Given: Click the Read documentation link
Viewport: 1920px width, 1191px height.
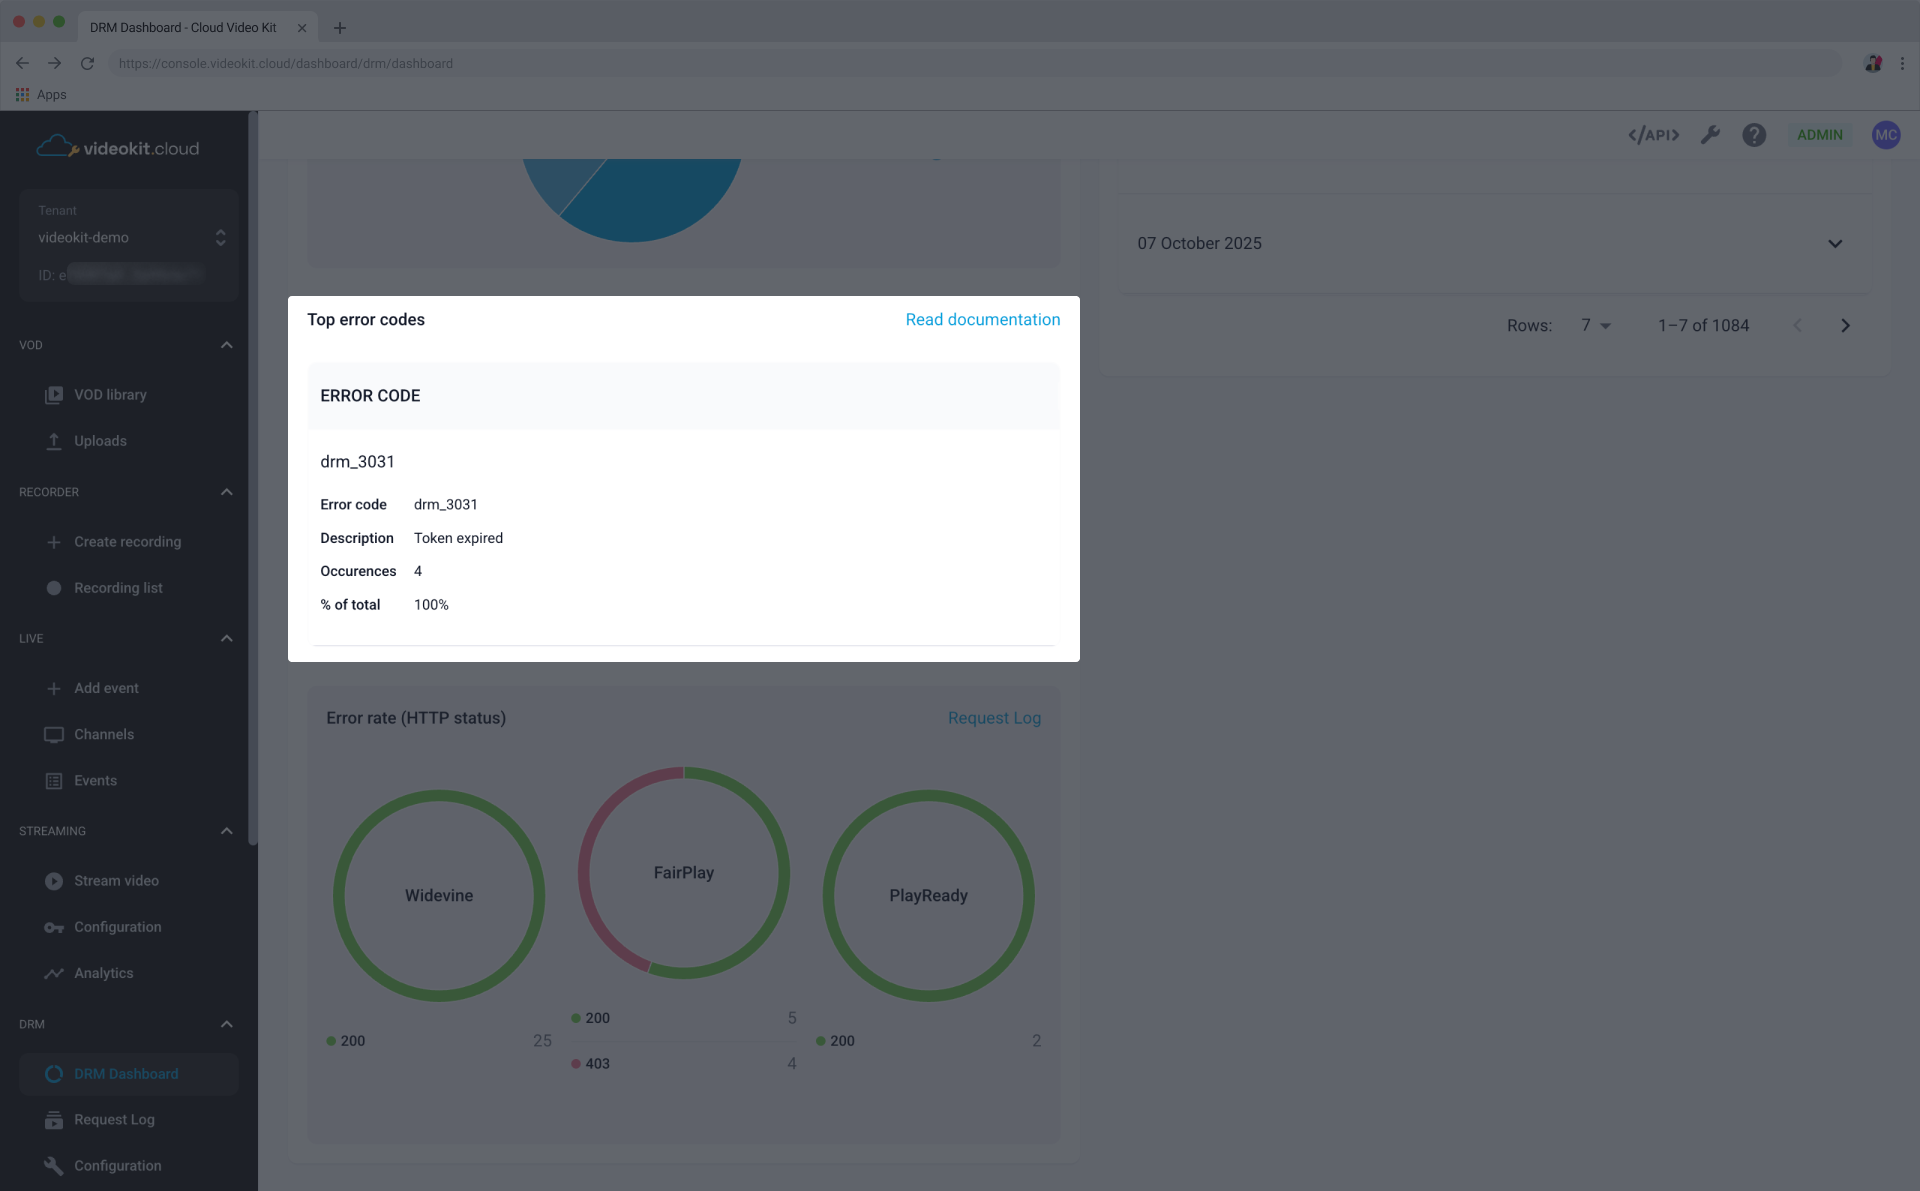Looking at the screenshot, I should [x=982, y=319].
